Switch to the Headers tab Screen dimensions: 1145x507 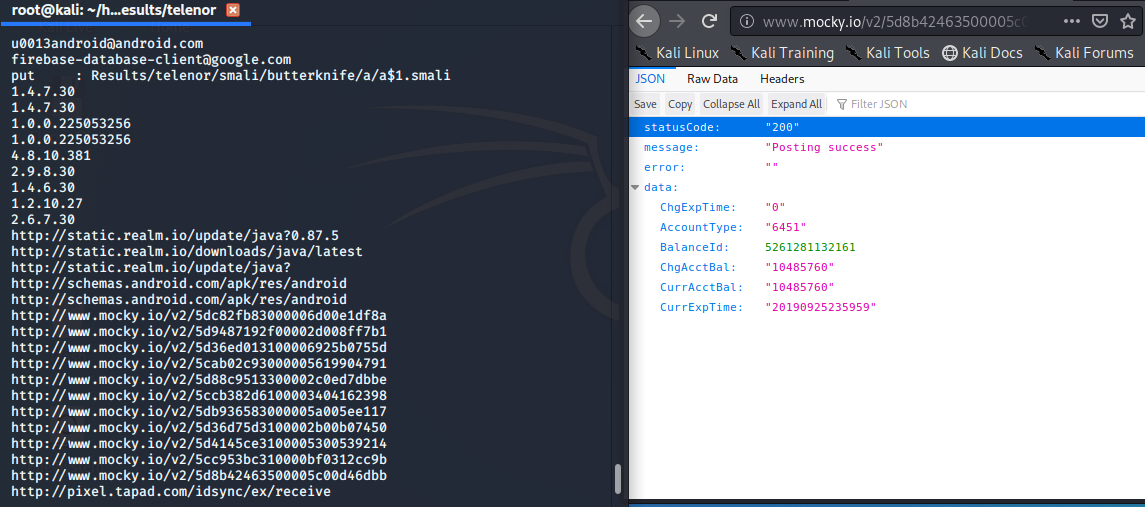(782, 79)
